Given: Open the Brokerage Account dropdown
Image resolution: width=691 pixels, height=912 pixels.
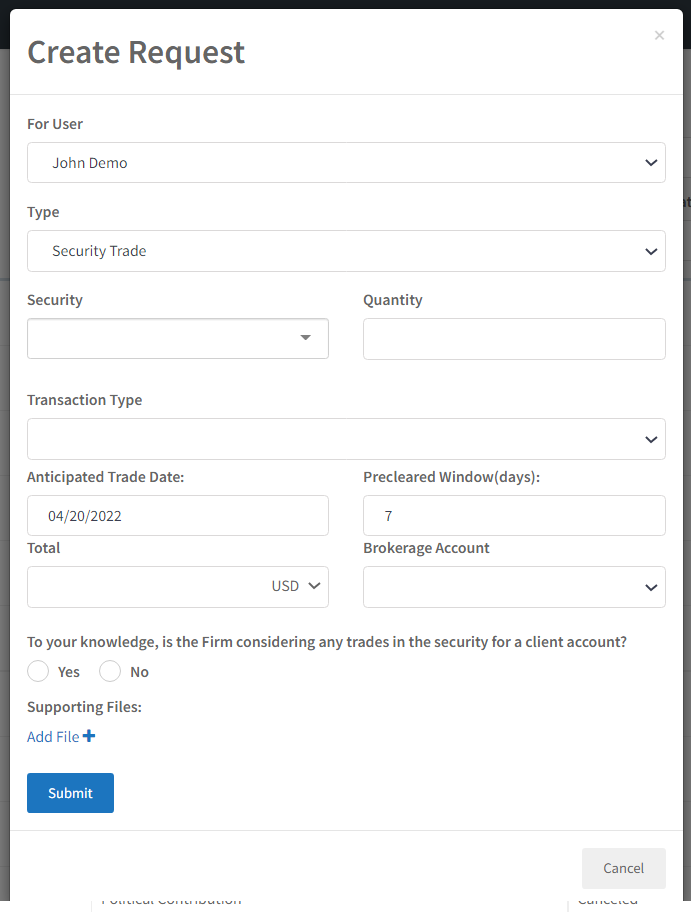Looking at the screenshot, I should [x=514, y=587].
